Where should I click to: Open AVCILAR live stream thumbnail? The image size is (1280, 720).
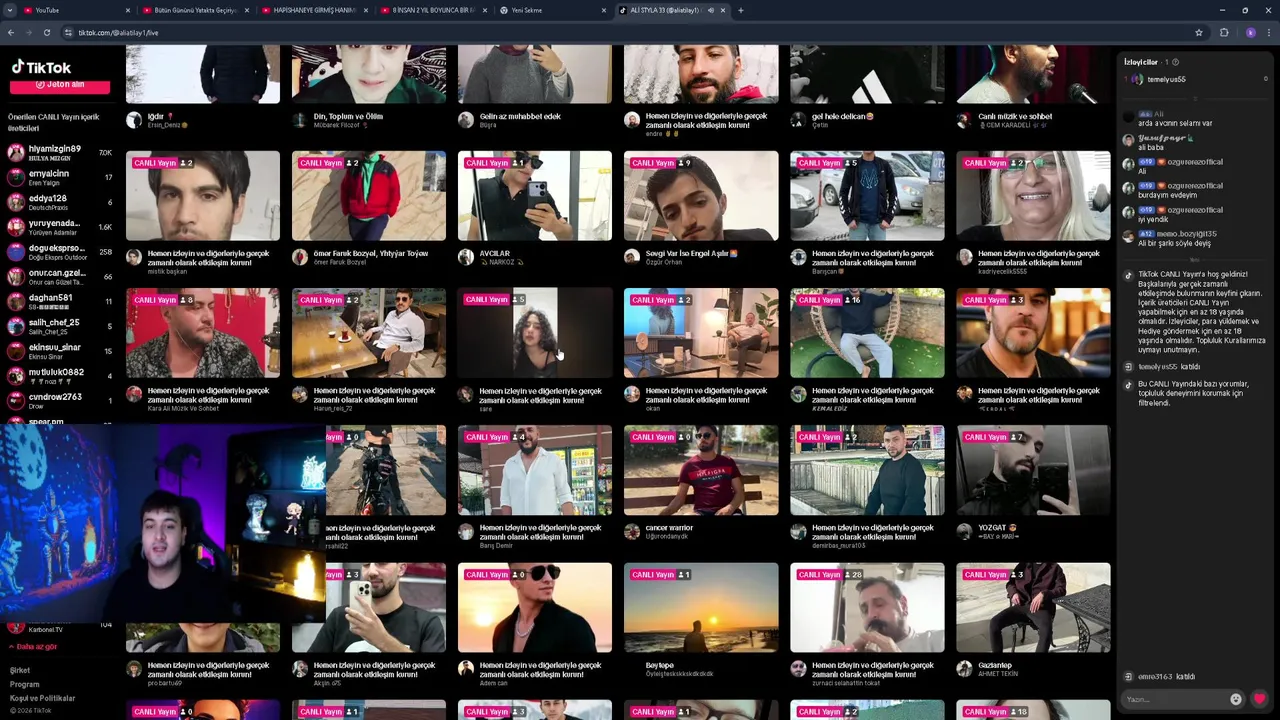point(535,196)
